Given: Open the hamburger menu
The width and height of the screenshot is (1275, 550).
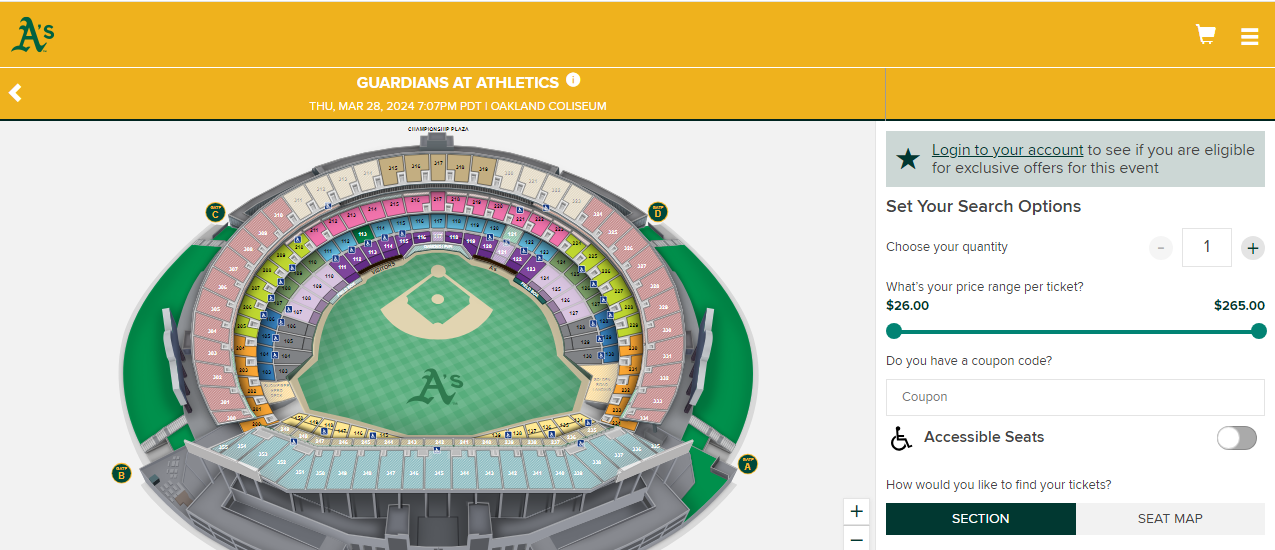Looking at the screenshot, I should (1249, 36).
